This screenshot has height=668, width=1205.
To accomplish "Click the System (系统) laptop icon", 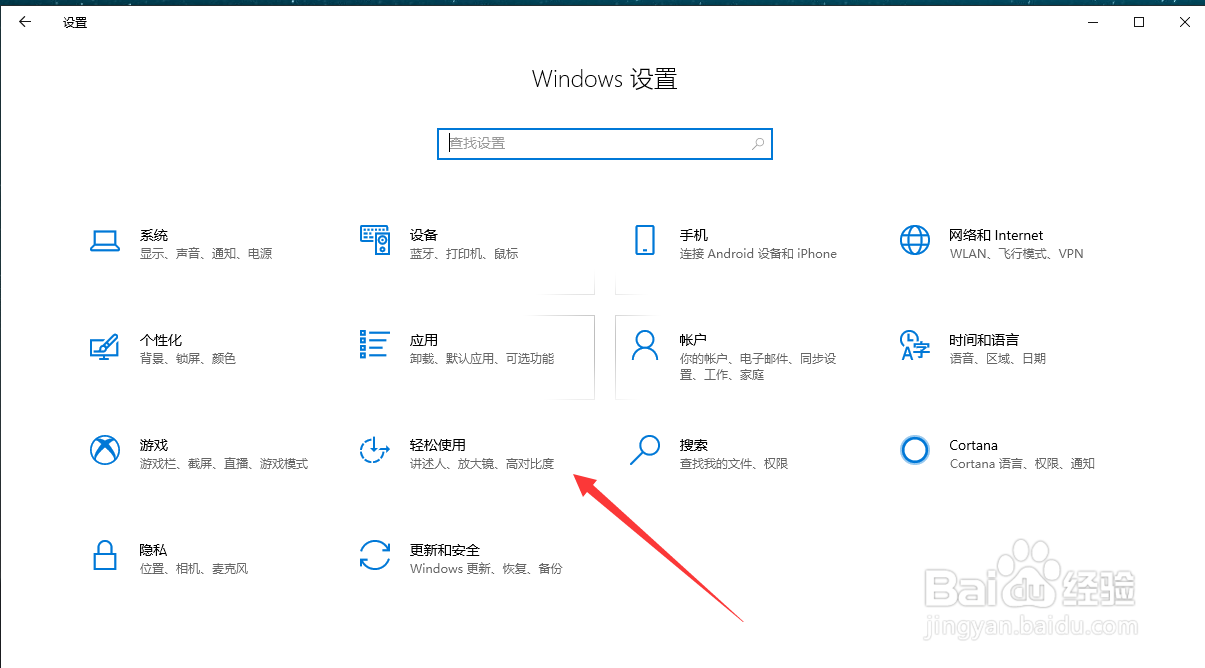I will pyautogui.click(x=105, y=240).
